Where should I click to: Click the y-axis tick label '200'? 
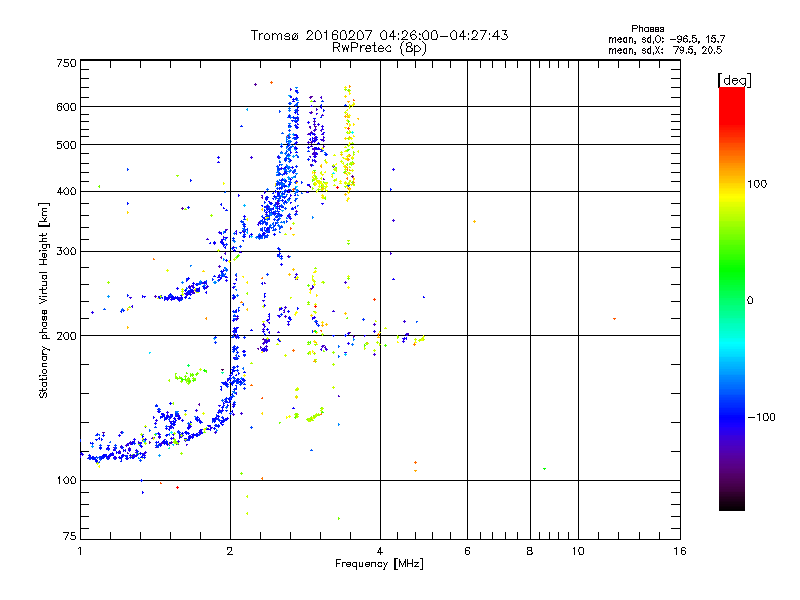67,336
